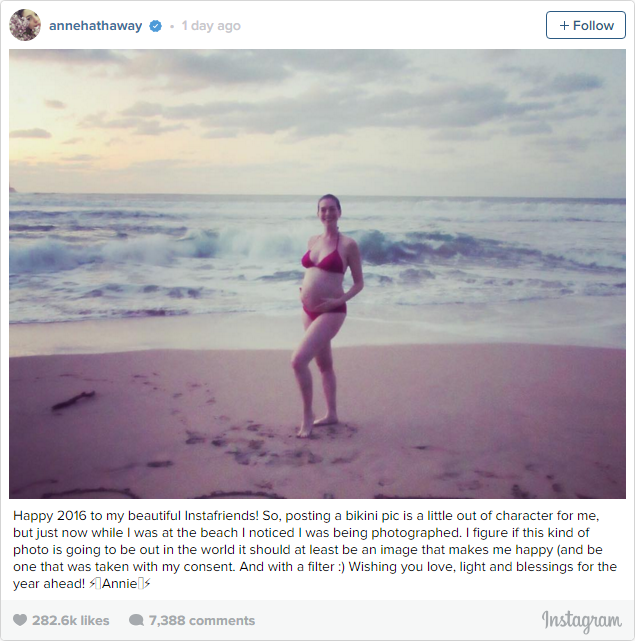Open the beach photo post
The height and width of the screenshot is (641, 635).
pyautogui.click(x=317, y=273)
